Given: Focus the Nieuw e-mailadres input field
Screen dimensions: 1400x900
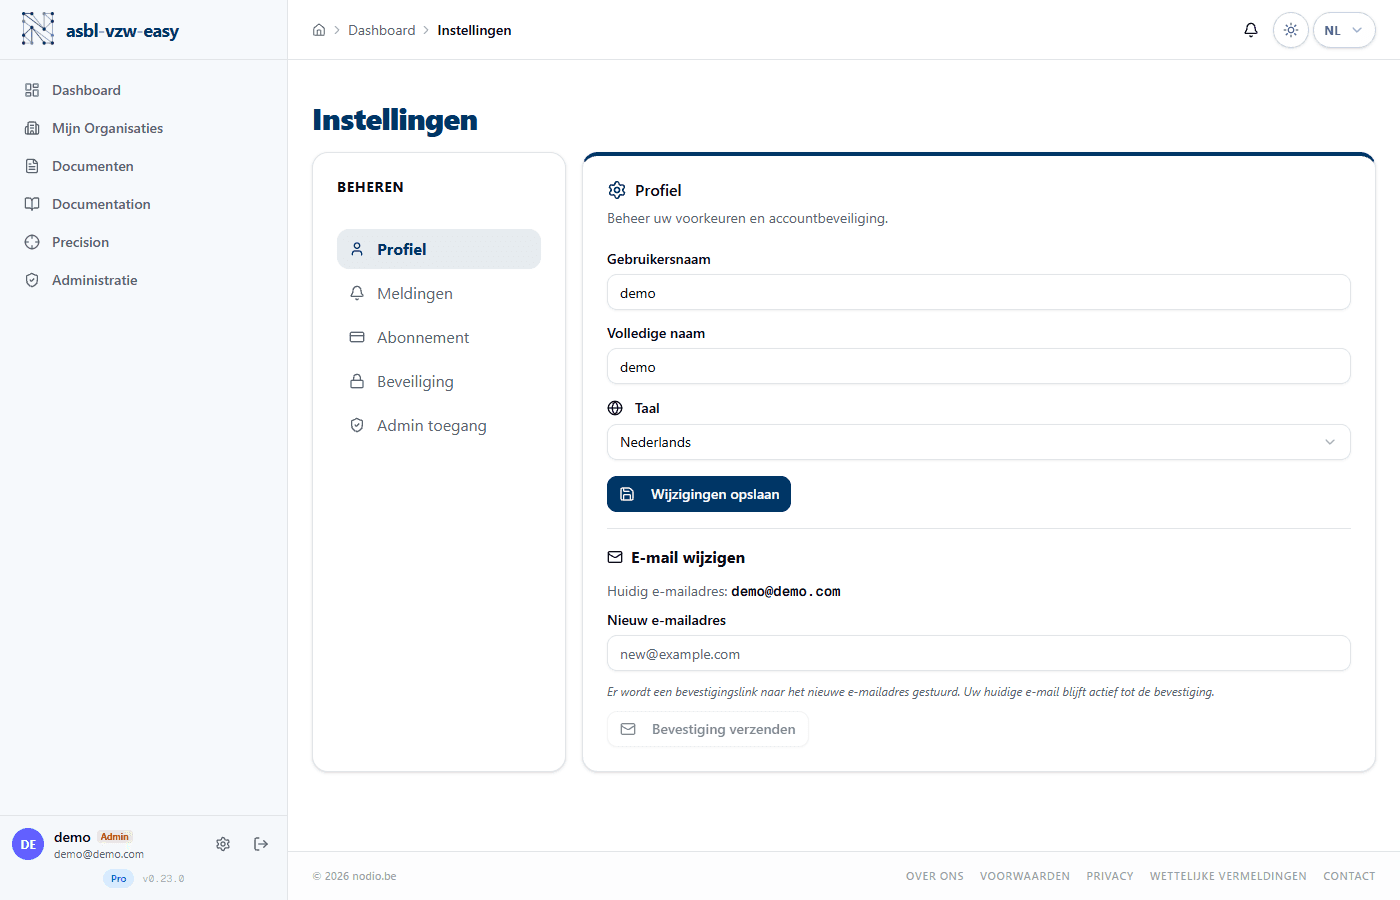Looking at the screenshot, I should (x=979, y=653).
